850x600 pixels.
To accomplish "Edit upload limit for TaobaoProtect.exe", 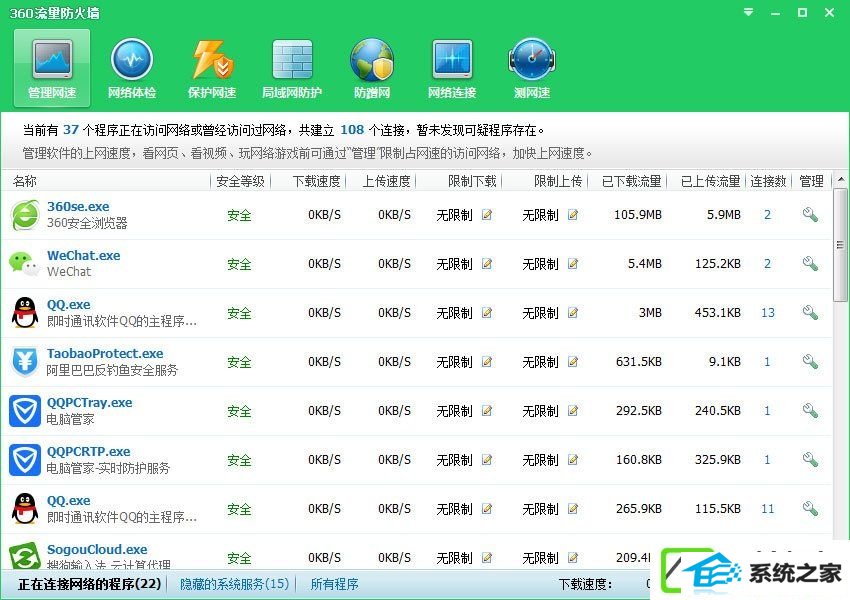I will click(572, 362).
